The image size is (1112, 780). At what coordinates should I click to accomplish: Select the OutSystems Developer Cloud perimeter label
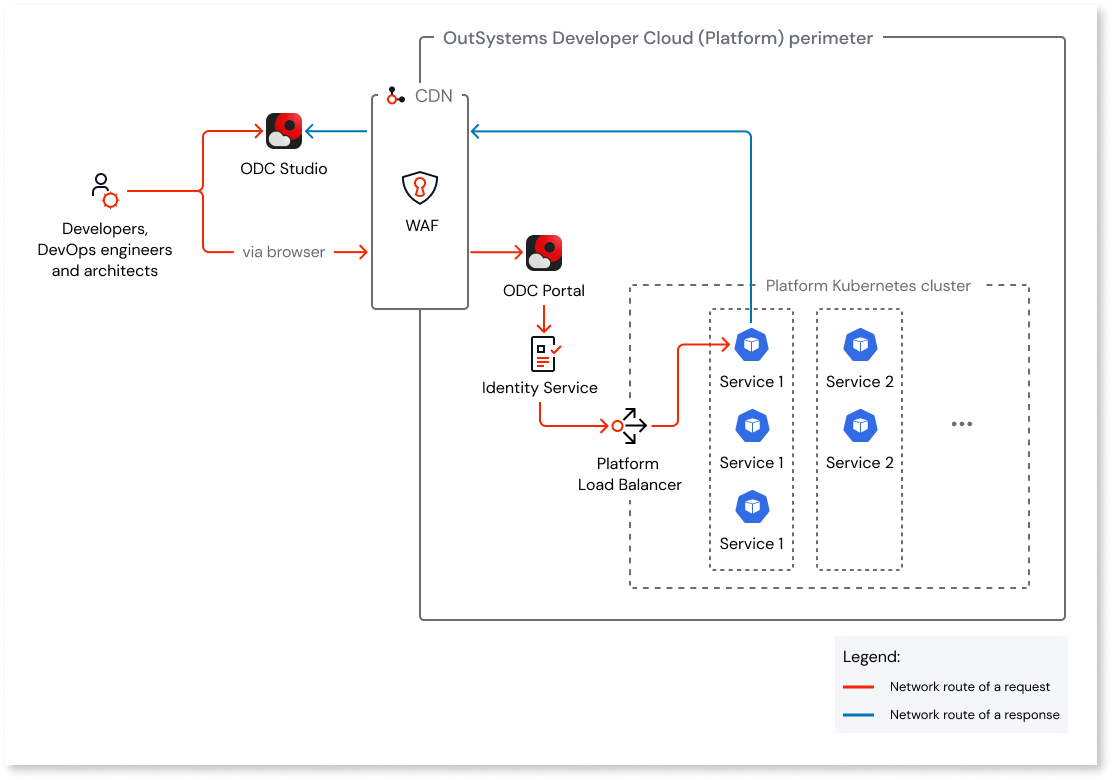coord(658,38)
